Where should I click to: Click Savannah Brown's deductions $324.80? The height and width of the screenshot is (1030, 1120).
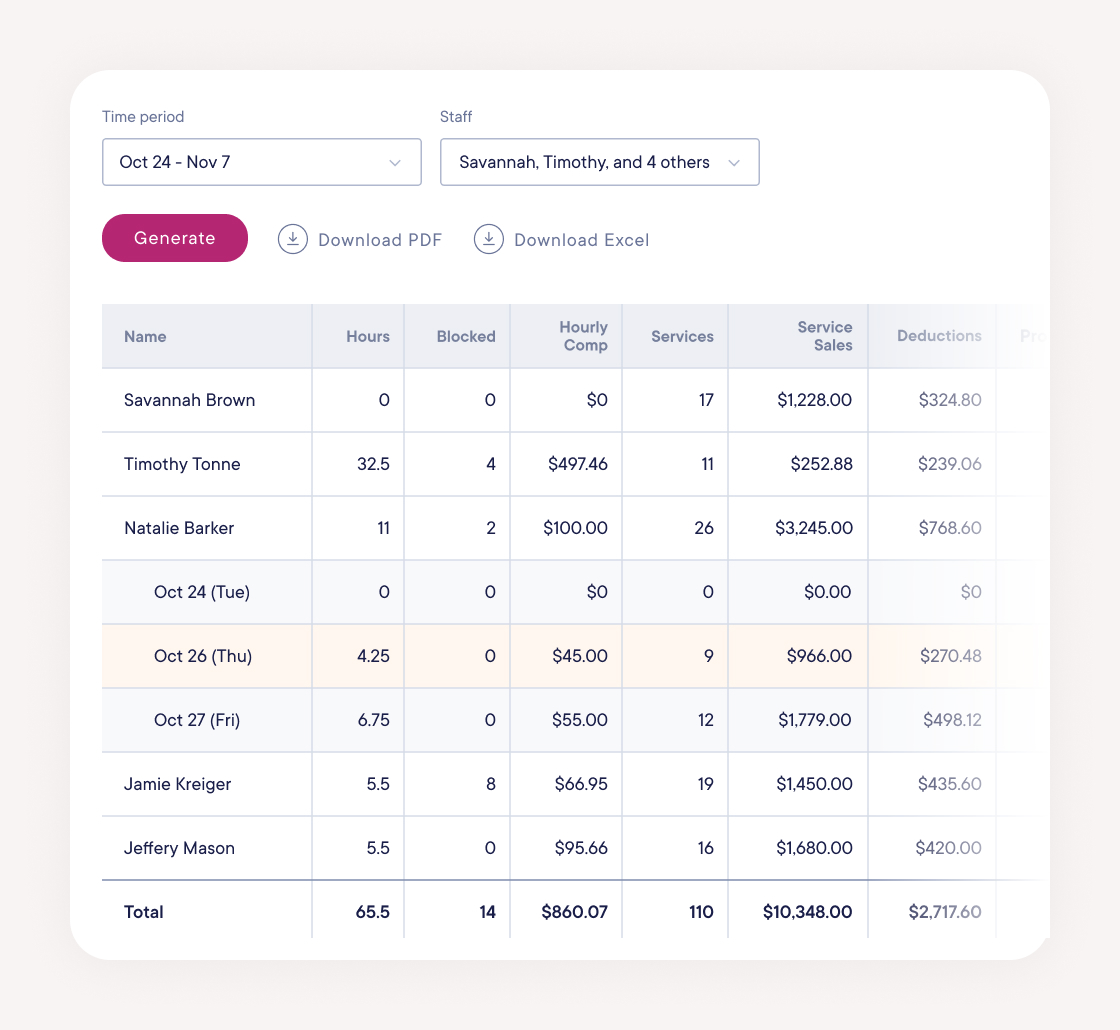[950, 400]
